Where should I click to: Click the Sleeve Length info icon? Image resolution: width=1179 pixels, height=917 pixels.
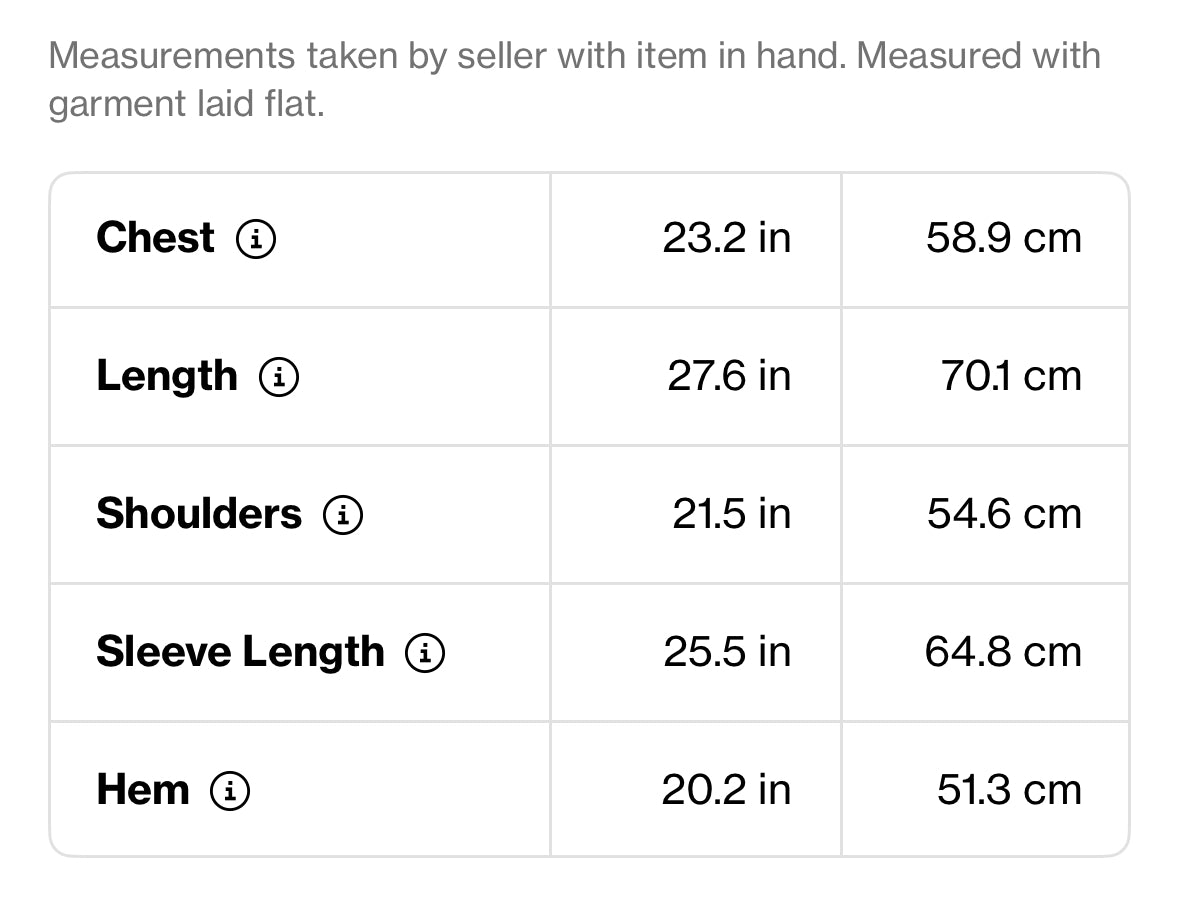coord(425,652)
